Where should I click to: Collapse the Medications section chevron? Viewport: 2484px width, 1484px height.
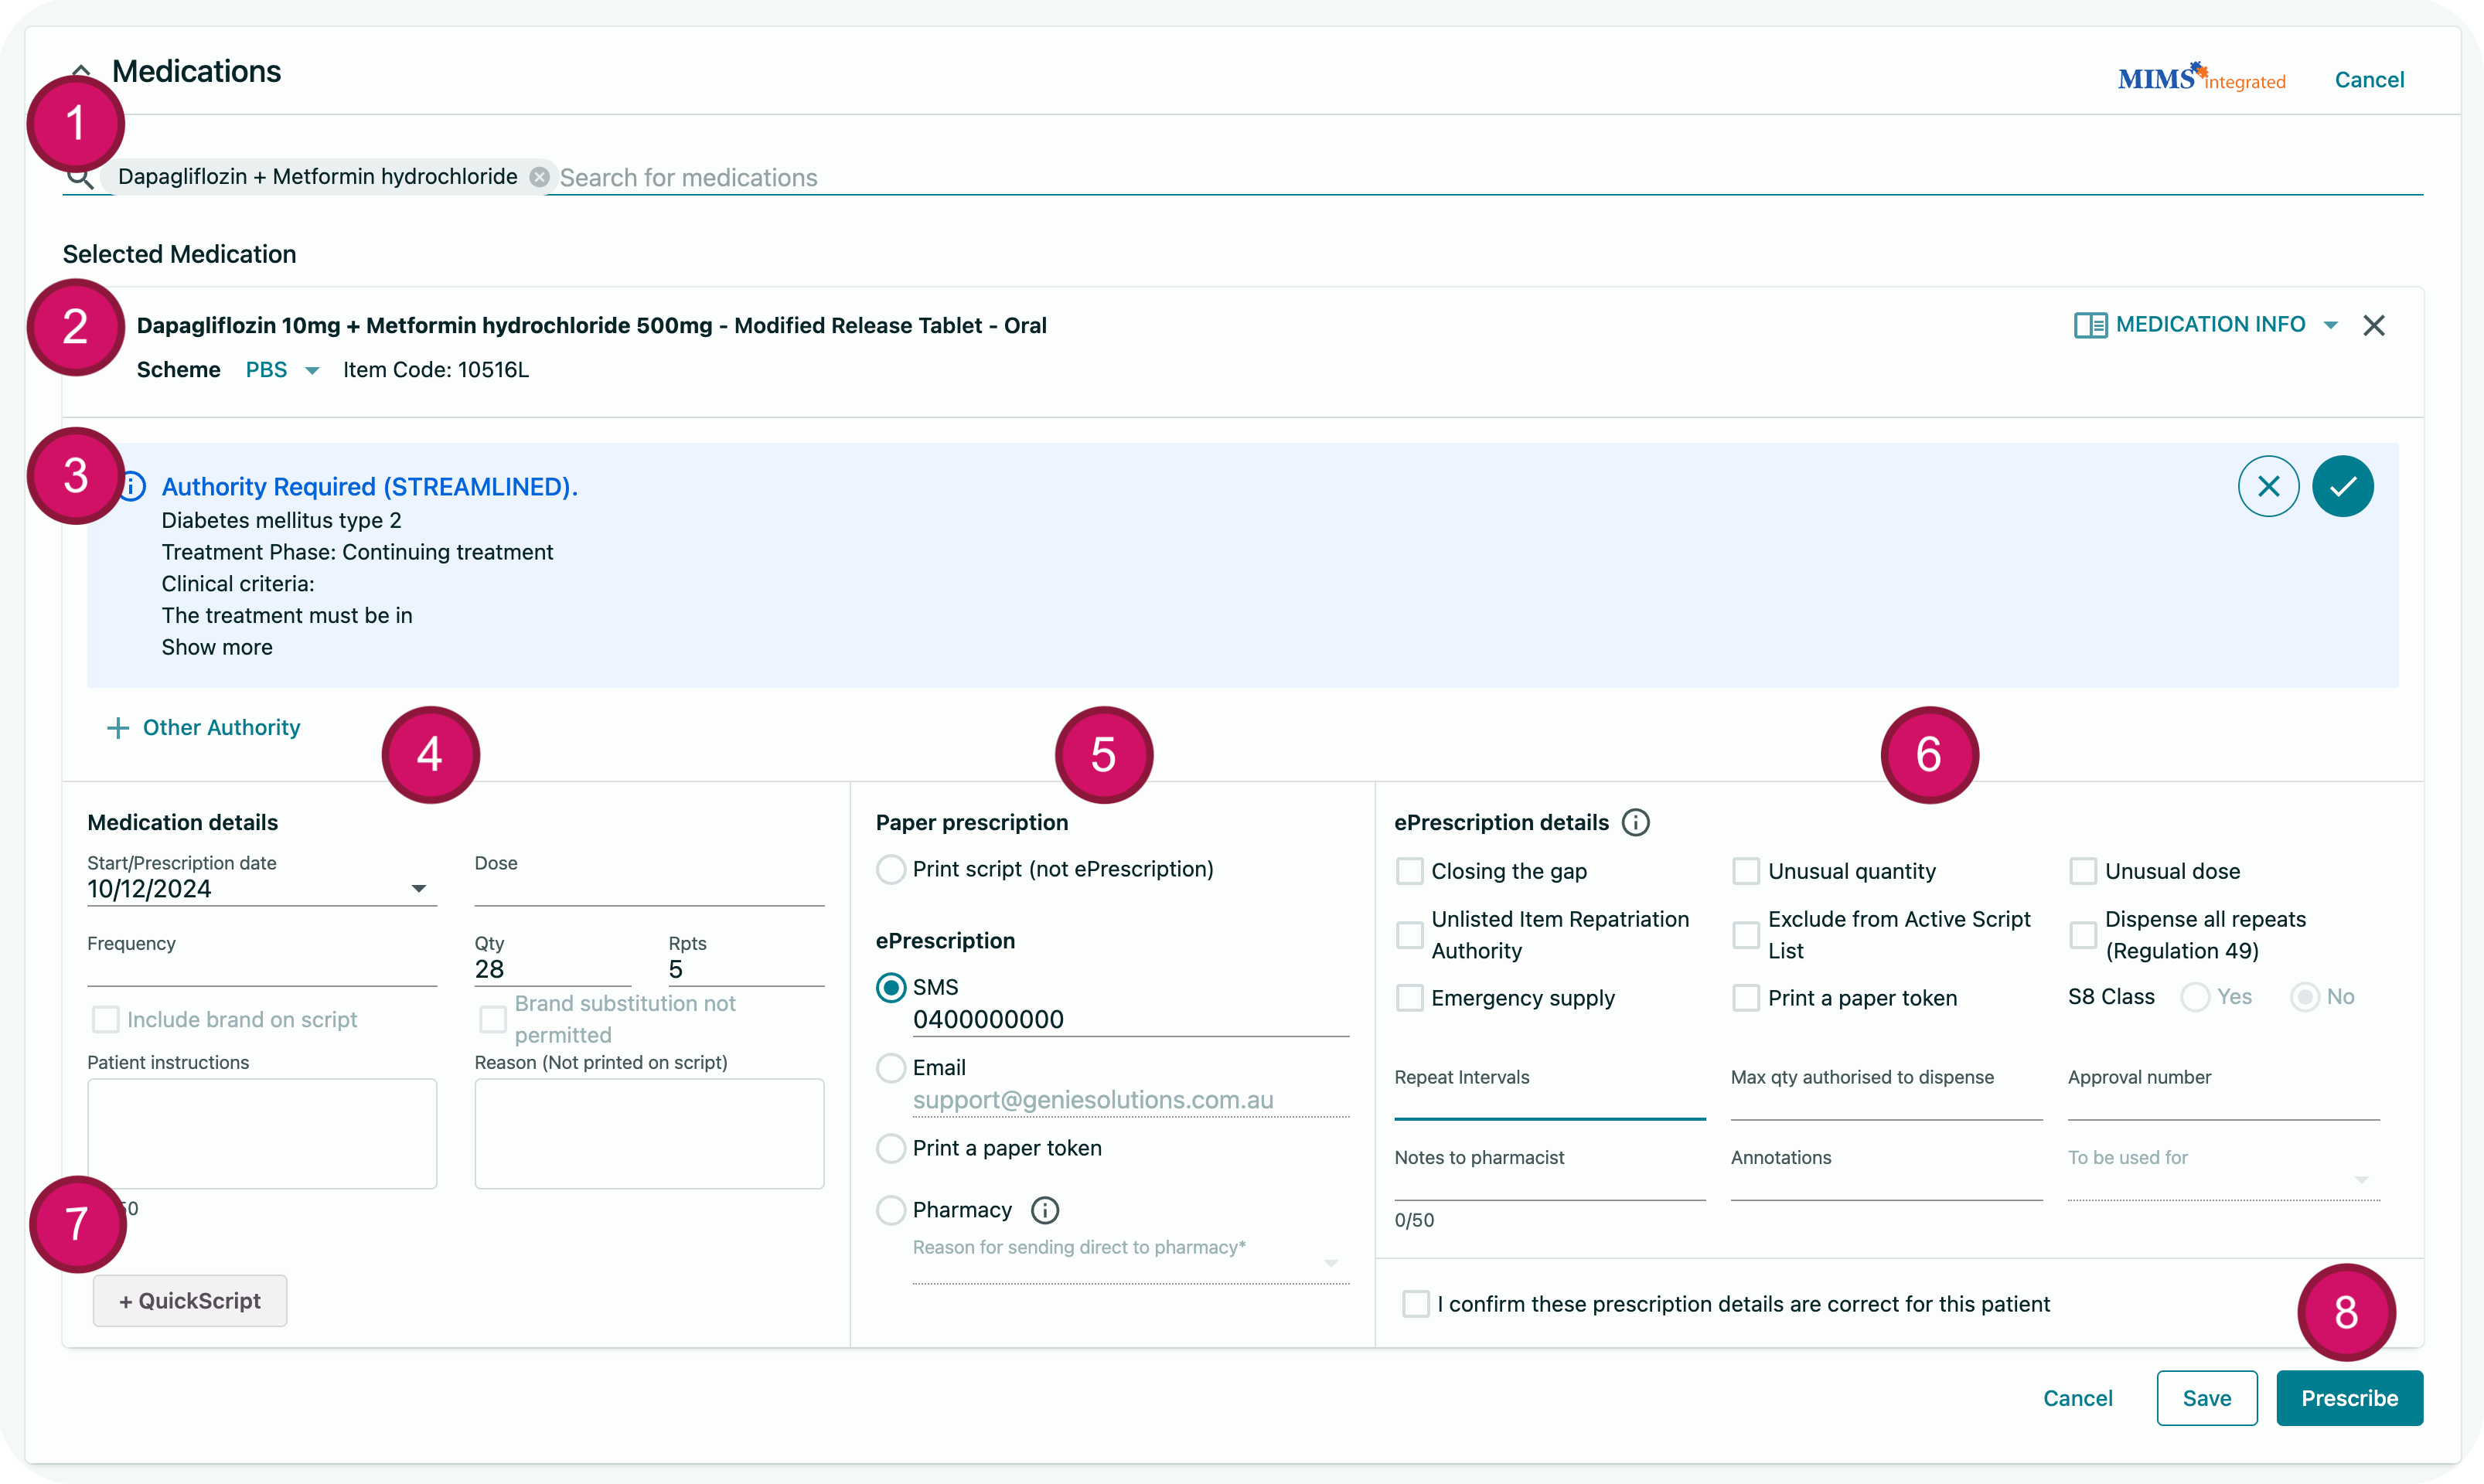point(82,72)
